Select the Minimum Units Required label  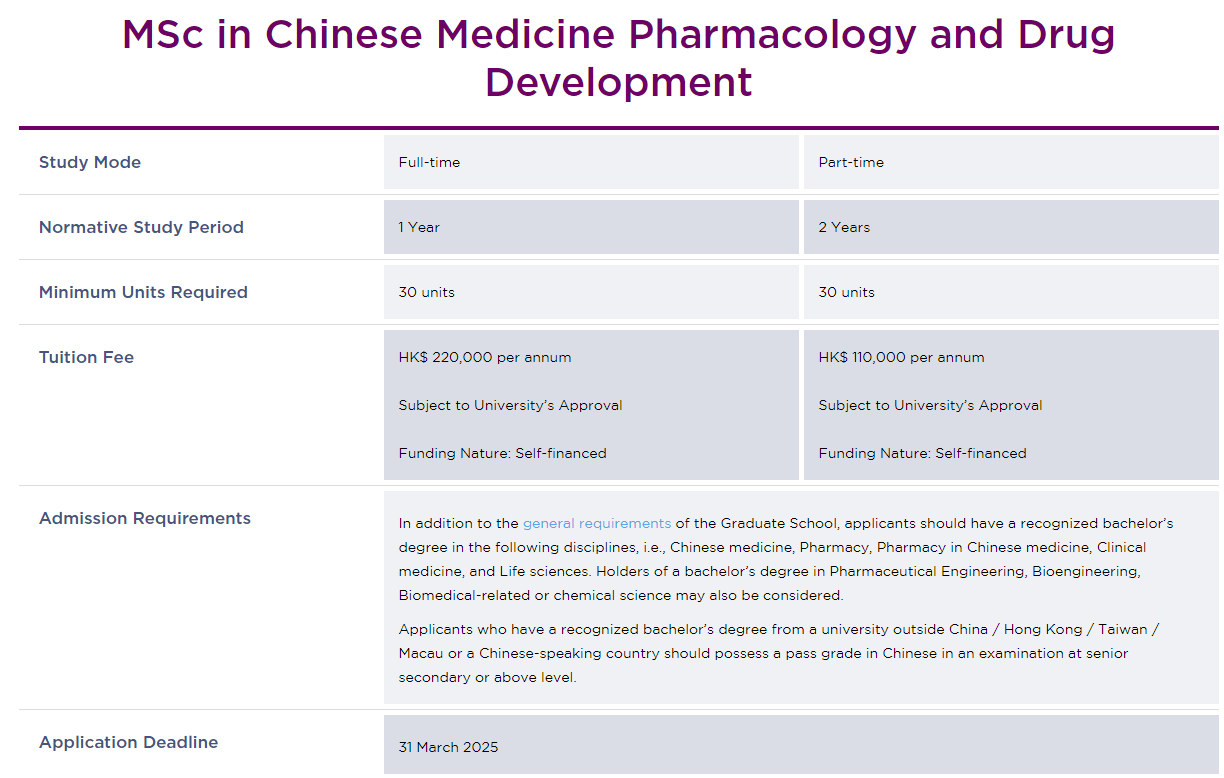tap(143, 292)
